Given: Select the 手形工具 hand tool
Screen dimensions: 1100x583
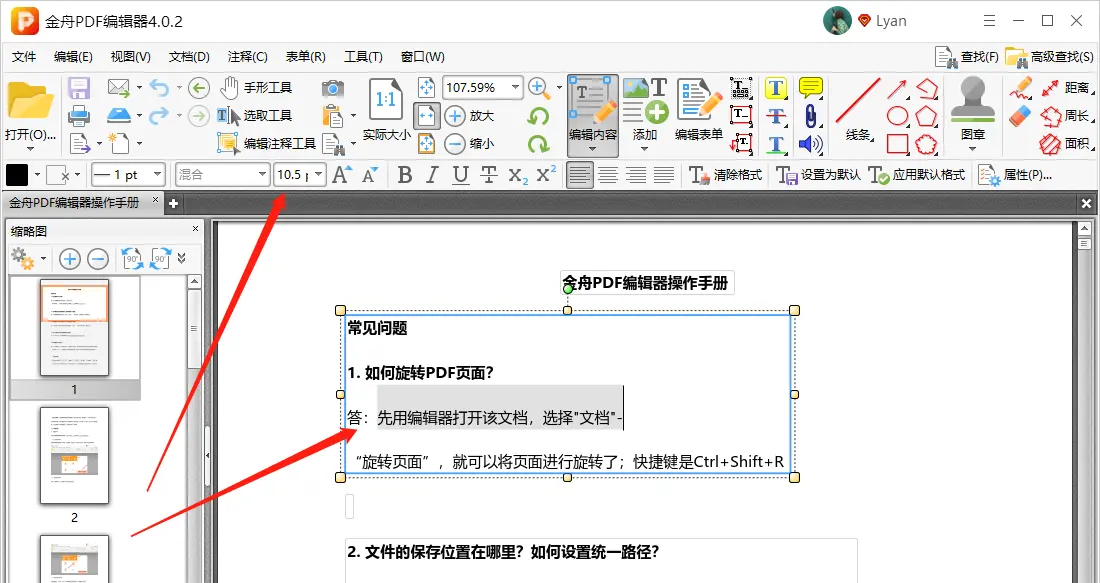Looking at the screenshot, I should click(x=255, y=88).
